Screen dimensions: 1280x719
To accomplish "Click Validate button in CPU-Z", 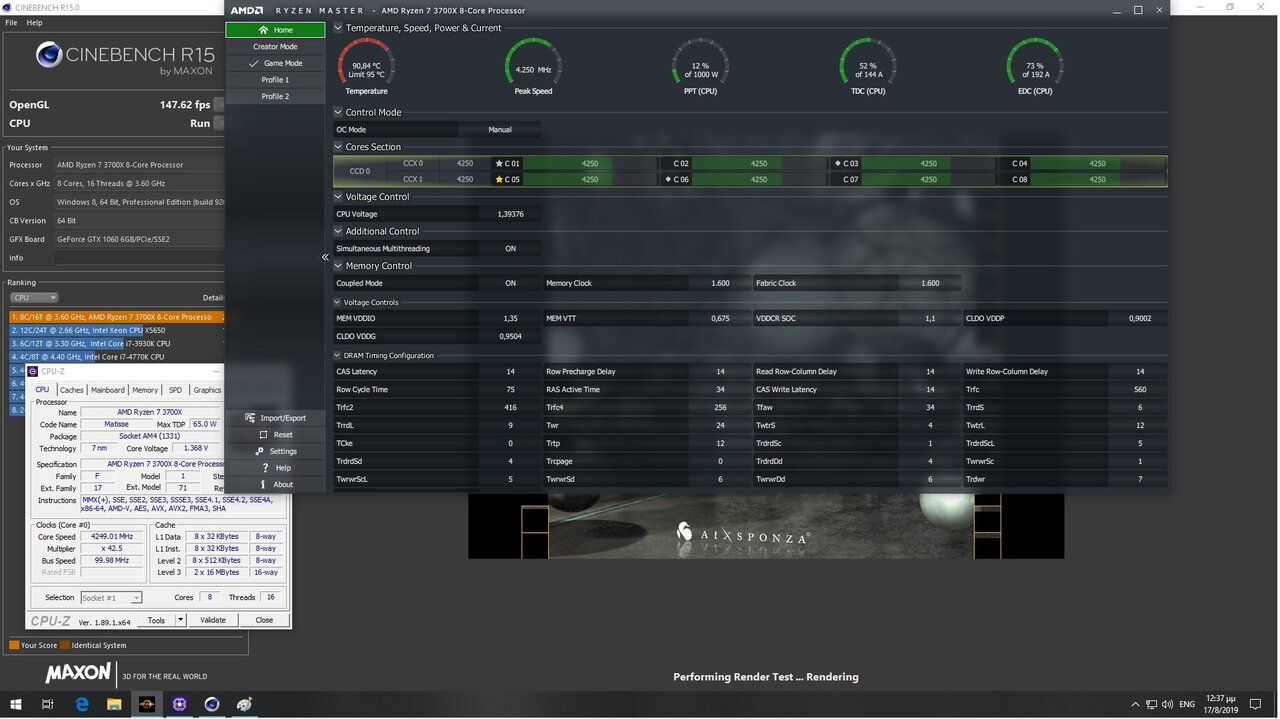I will [x=213, y=620].
